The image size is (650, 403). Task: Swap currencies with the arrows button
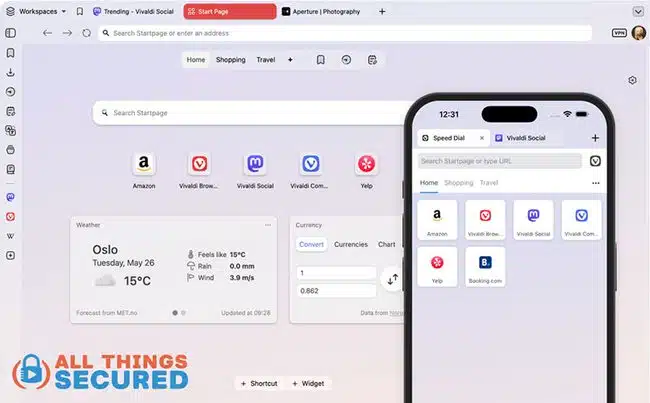tap(392, 279)
